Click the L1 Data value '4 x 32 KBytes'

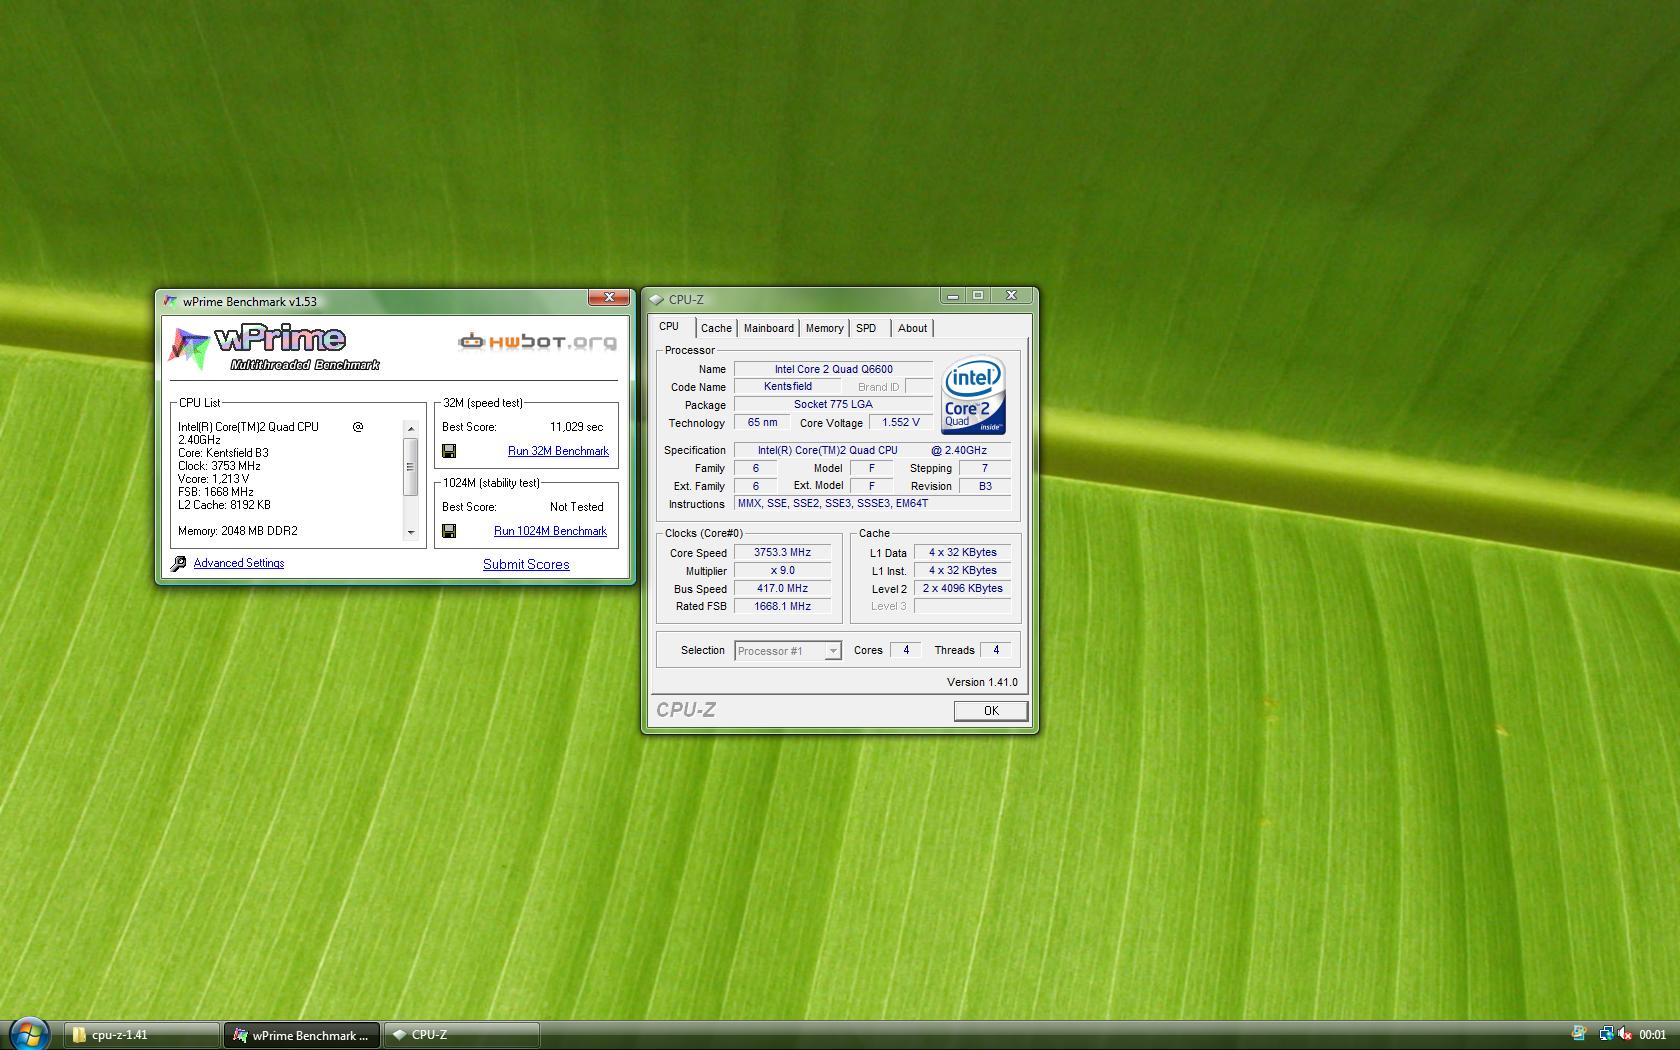[962, 553]
